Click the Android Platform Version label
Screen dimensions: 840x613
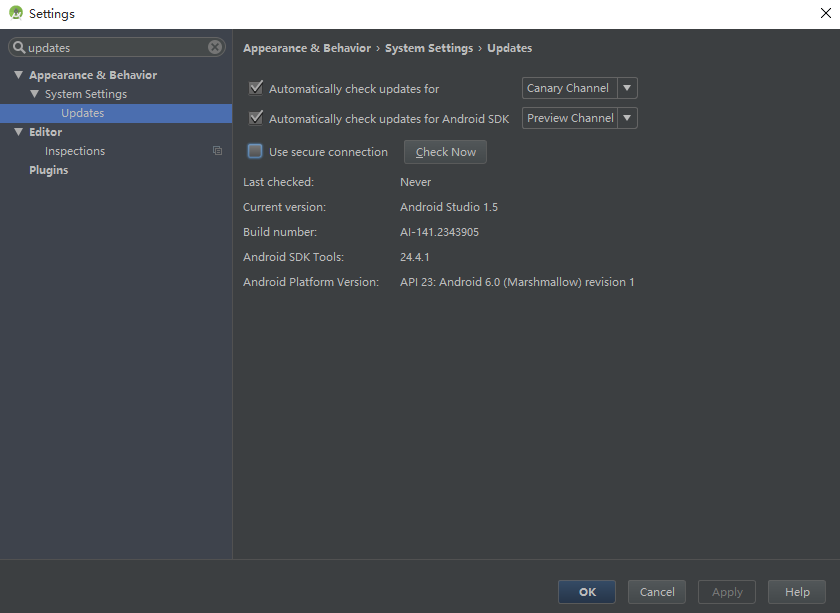311,282
